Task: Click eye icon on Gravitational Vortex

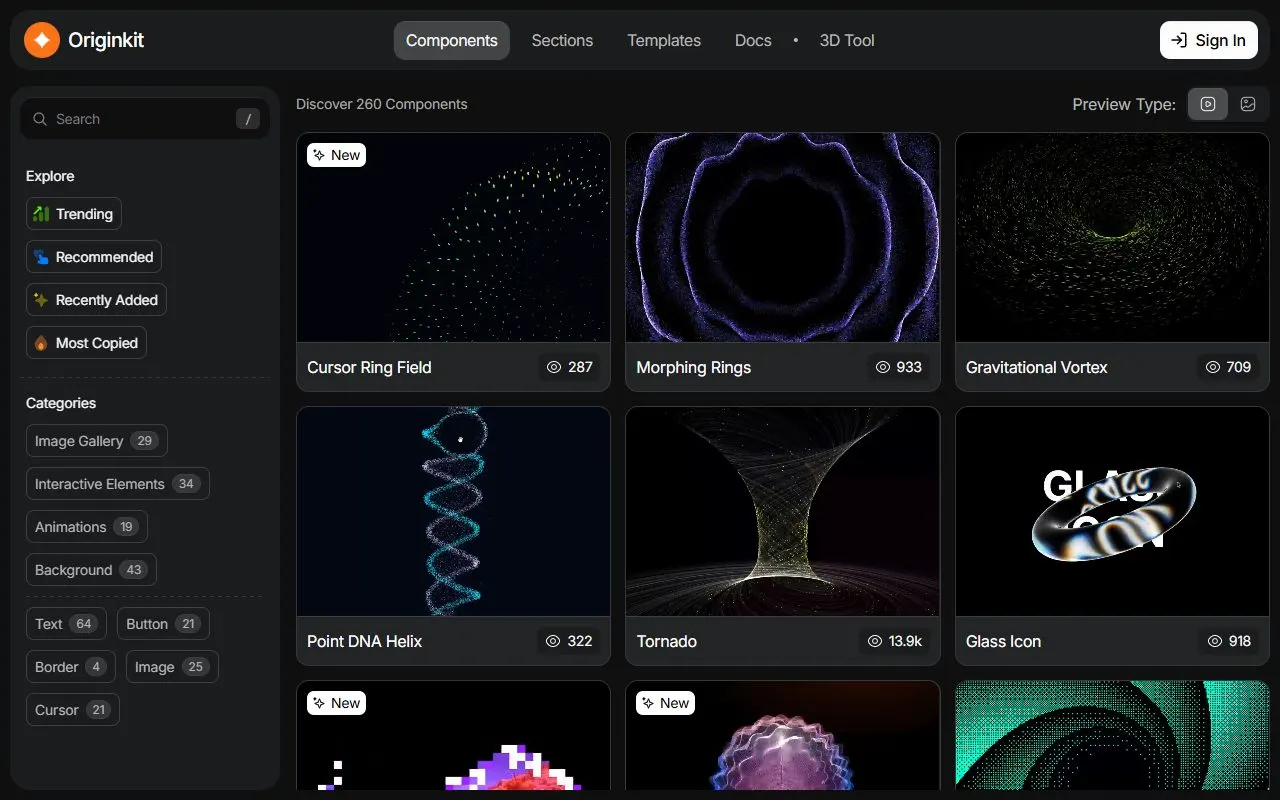Action: (x=1213, y=367)
